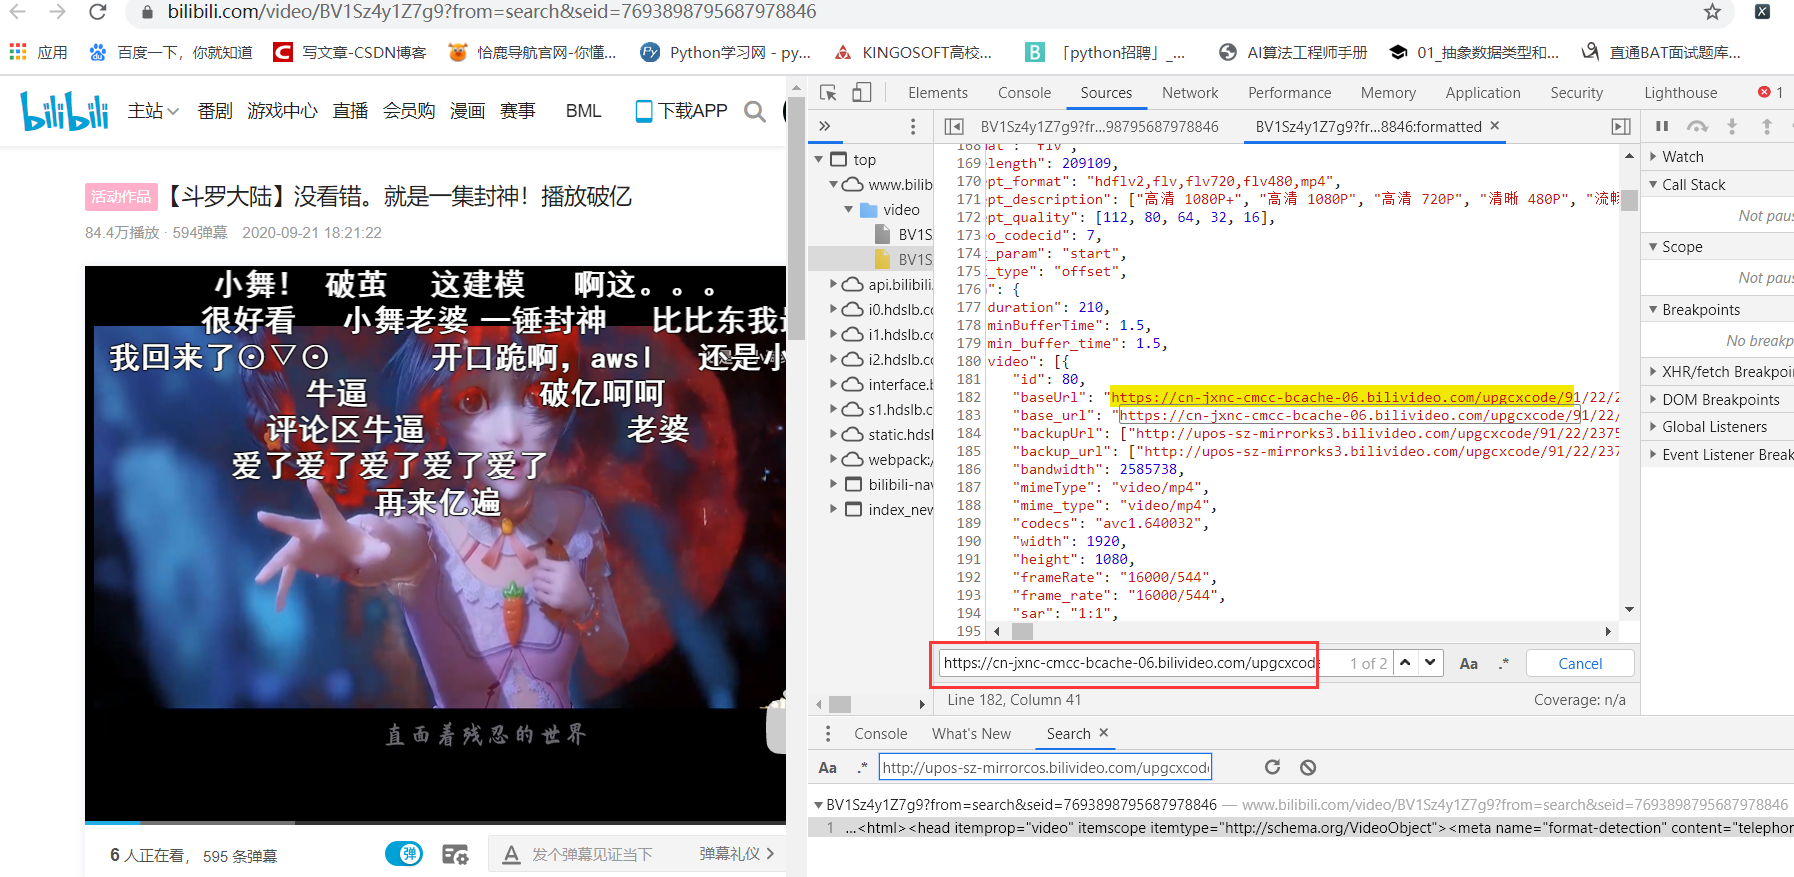Screen dimensions: 1794x877
Task: Open the Lighthouse tab
Action: [x=1680, y=93]
